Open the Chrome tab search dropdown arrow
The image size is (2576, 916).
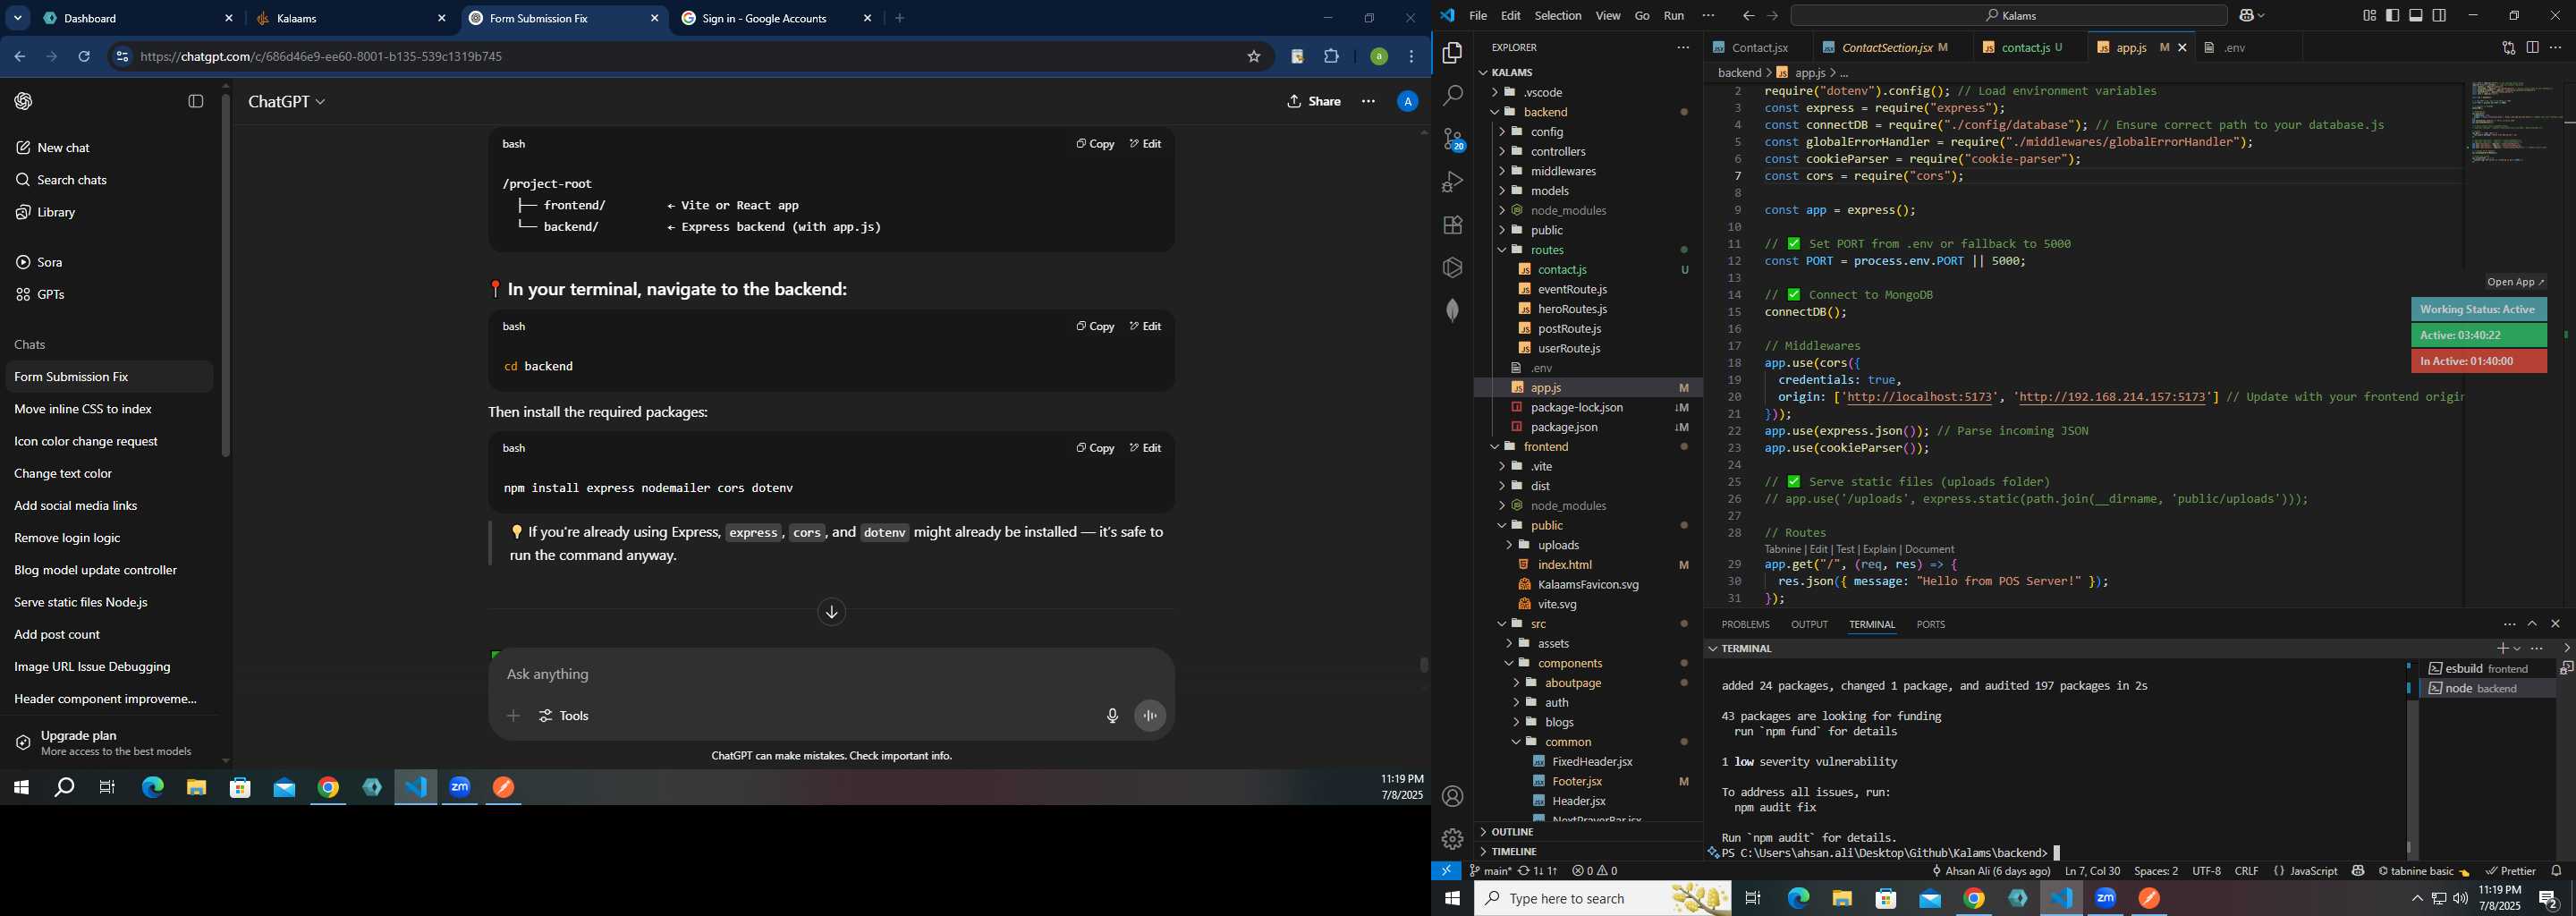pos(18,18)
